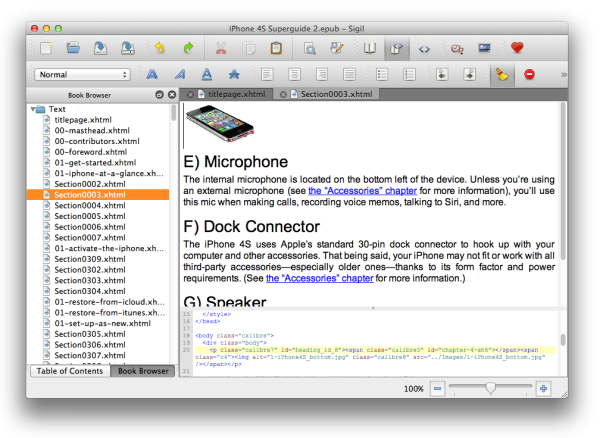
Task: Click the red stop icon
Action: (x=529, y=74)
